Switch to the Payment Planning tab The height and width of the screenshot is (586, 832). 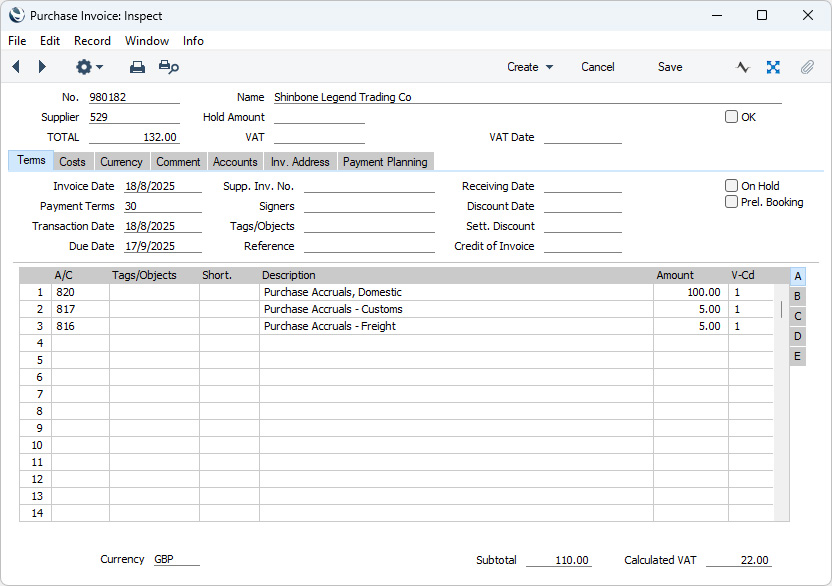[x=385, y=162]
